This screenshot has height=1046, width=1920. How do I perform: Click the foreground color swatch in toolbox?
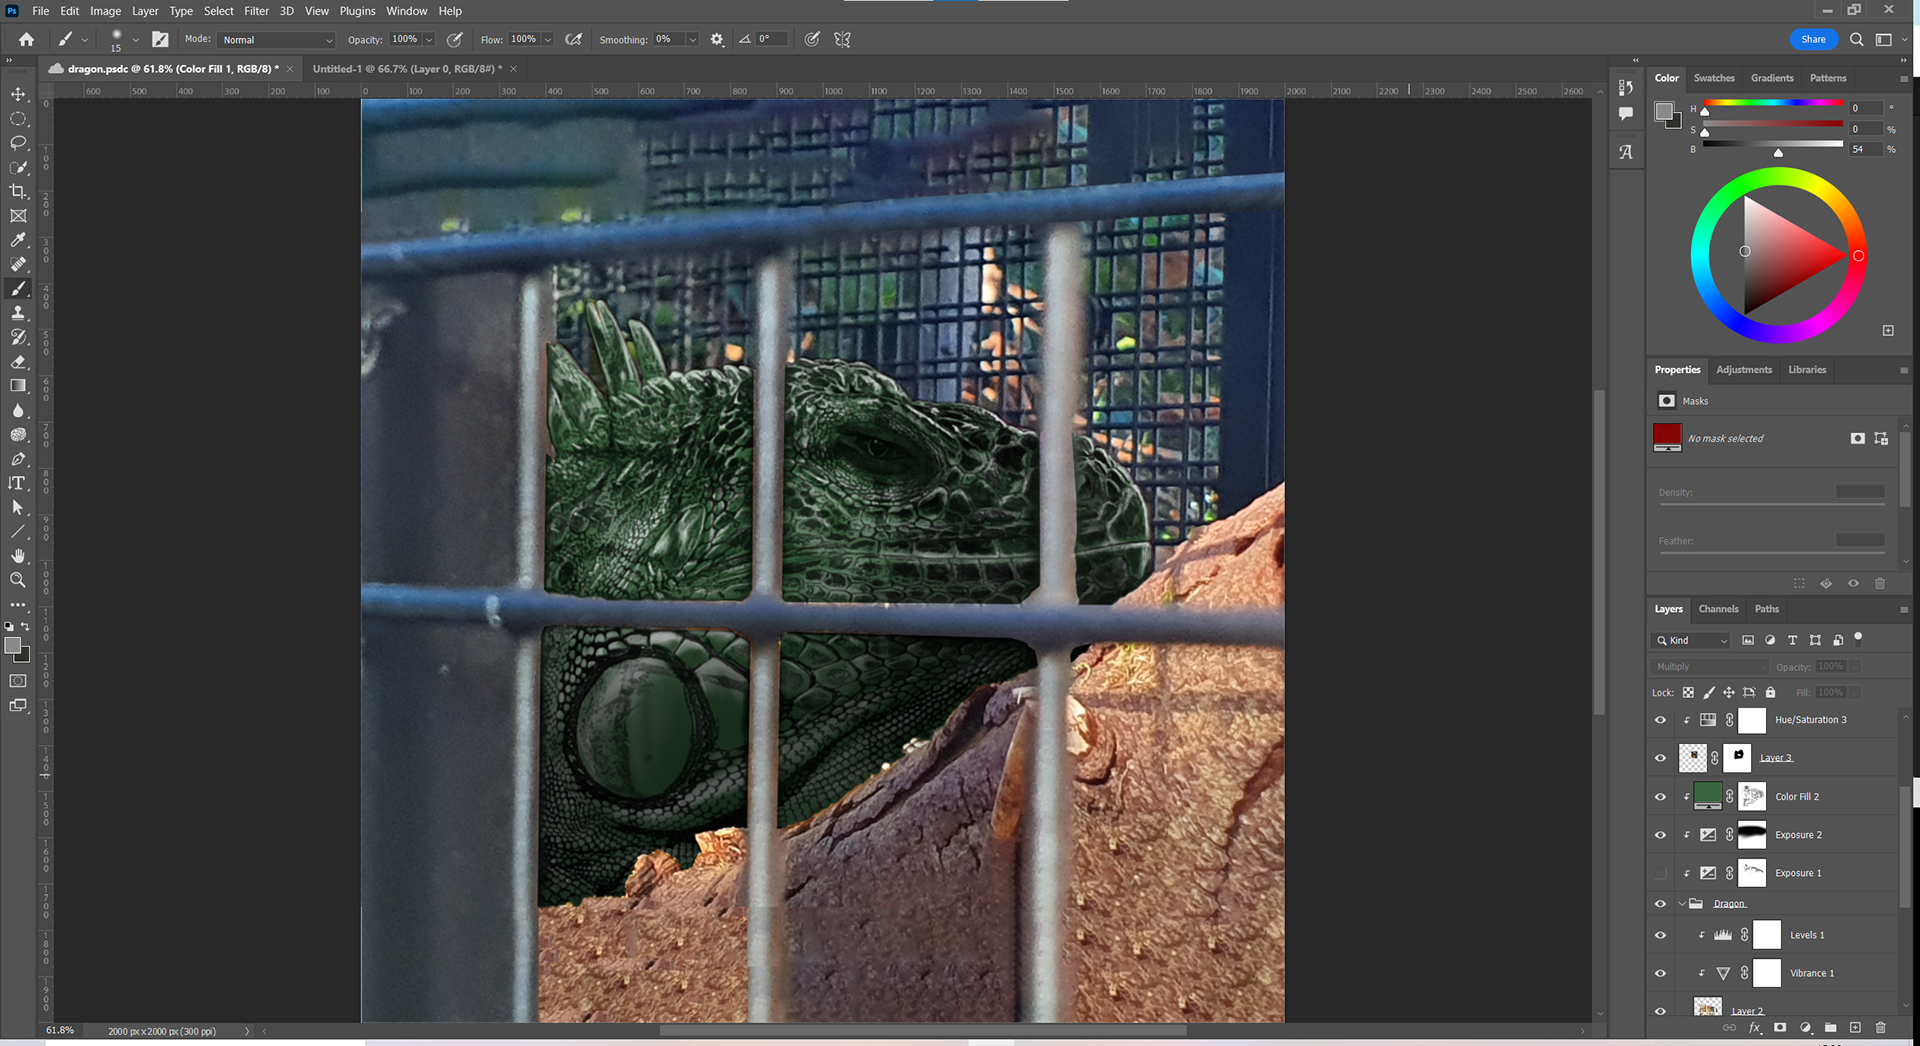(13, 646)
